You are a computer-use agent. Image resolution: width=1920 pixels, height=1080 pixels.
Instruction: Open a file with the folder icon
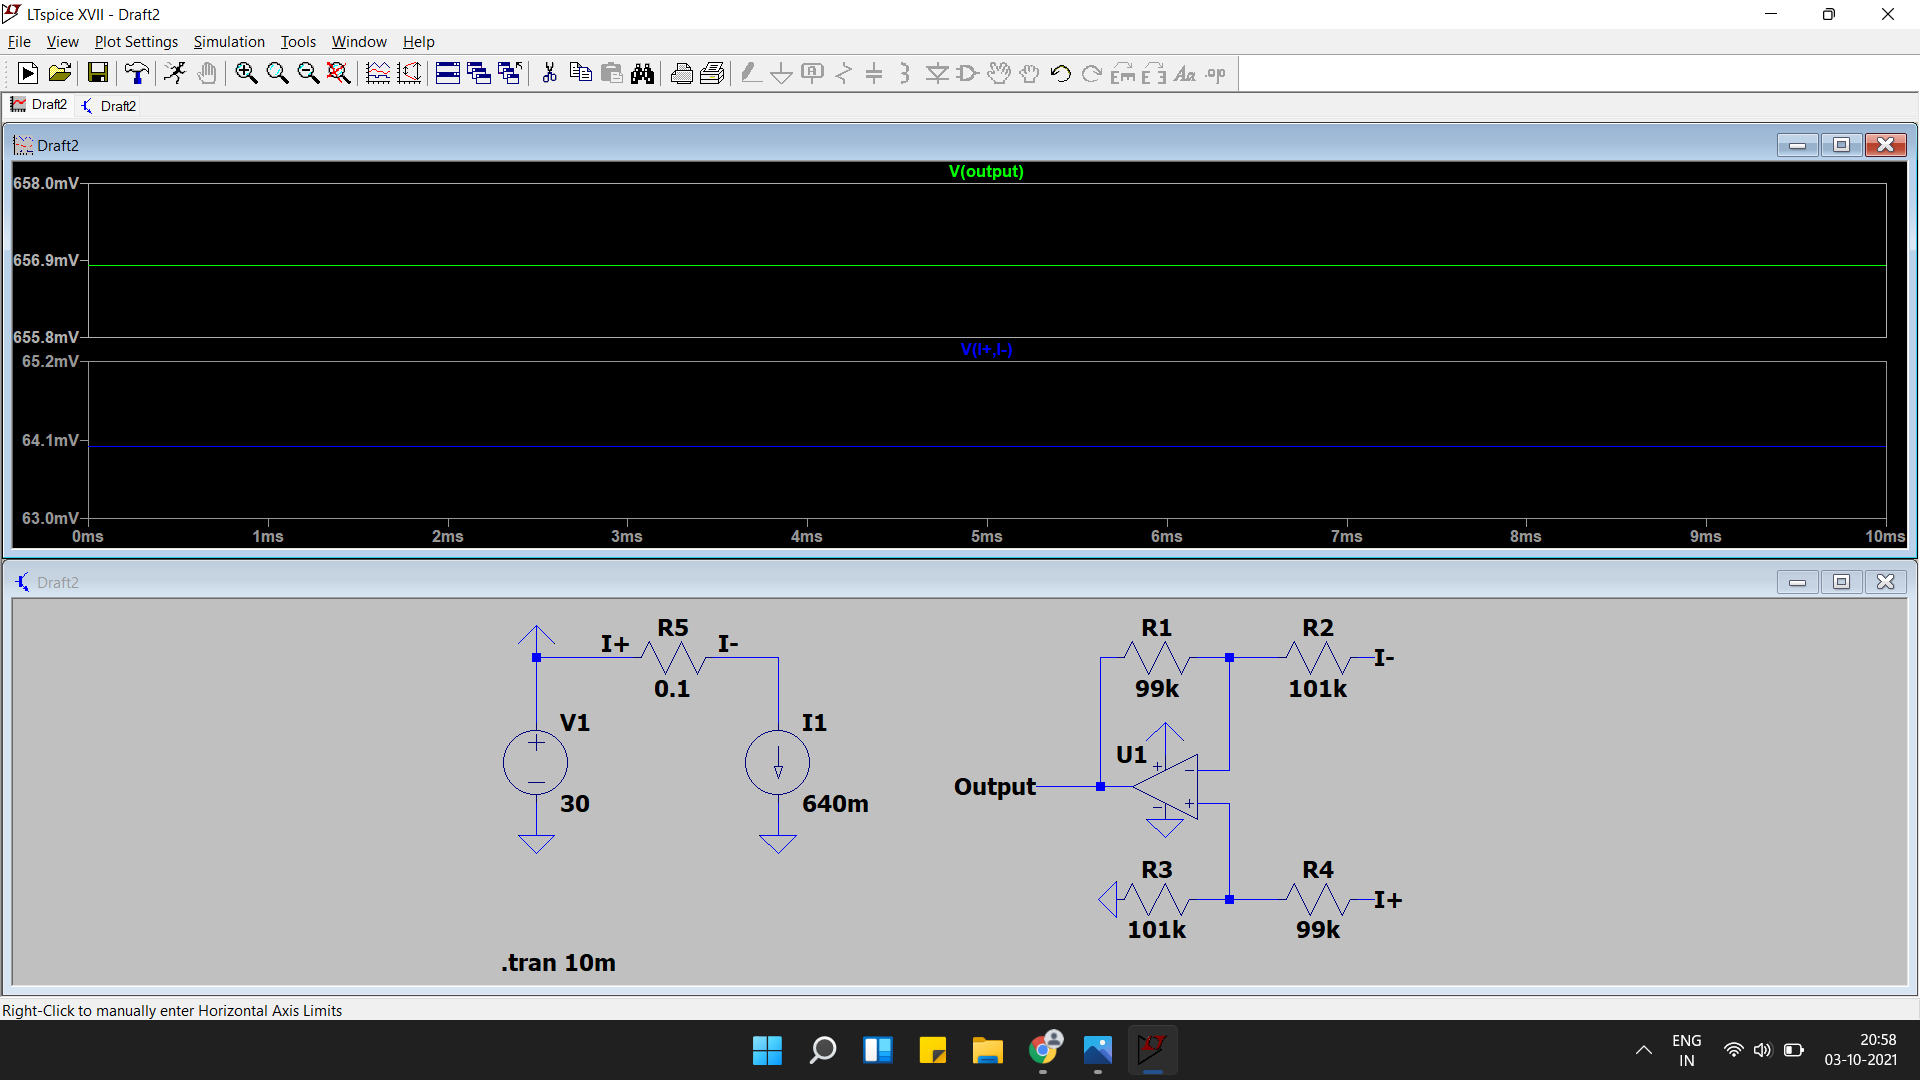tap(60, 73)
